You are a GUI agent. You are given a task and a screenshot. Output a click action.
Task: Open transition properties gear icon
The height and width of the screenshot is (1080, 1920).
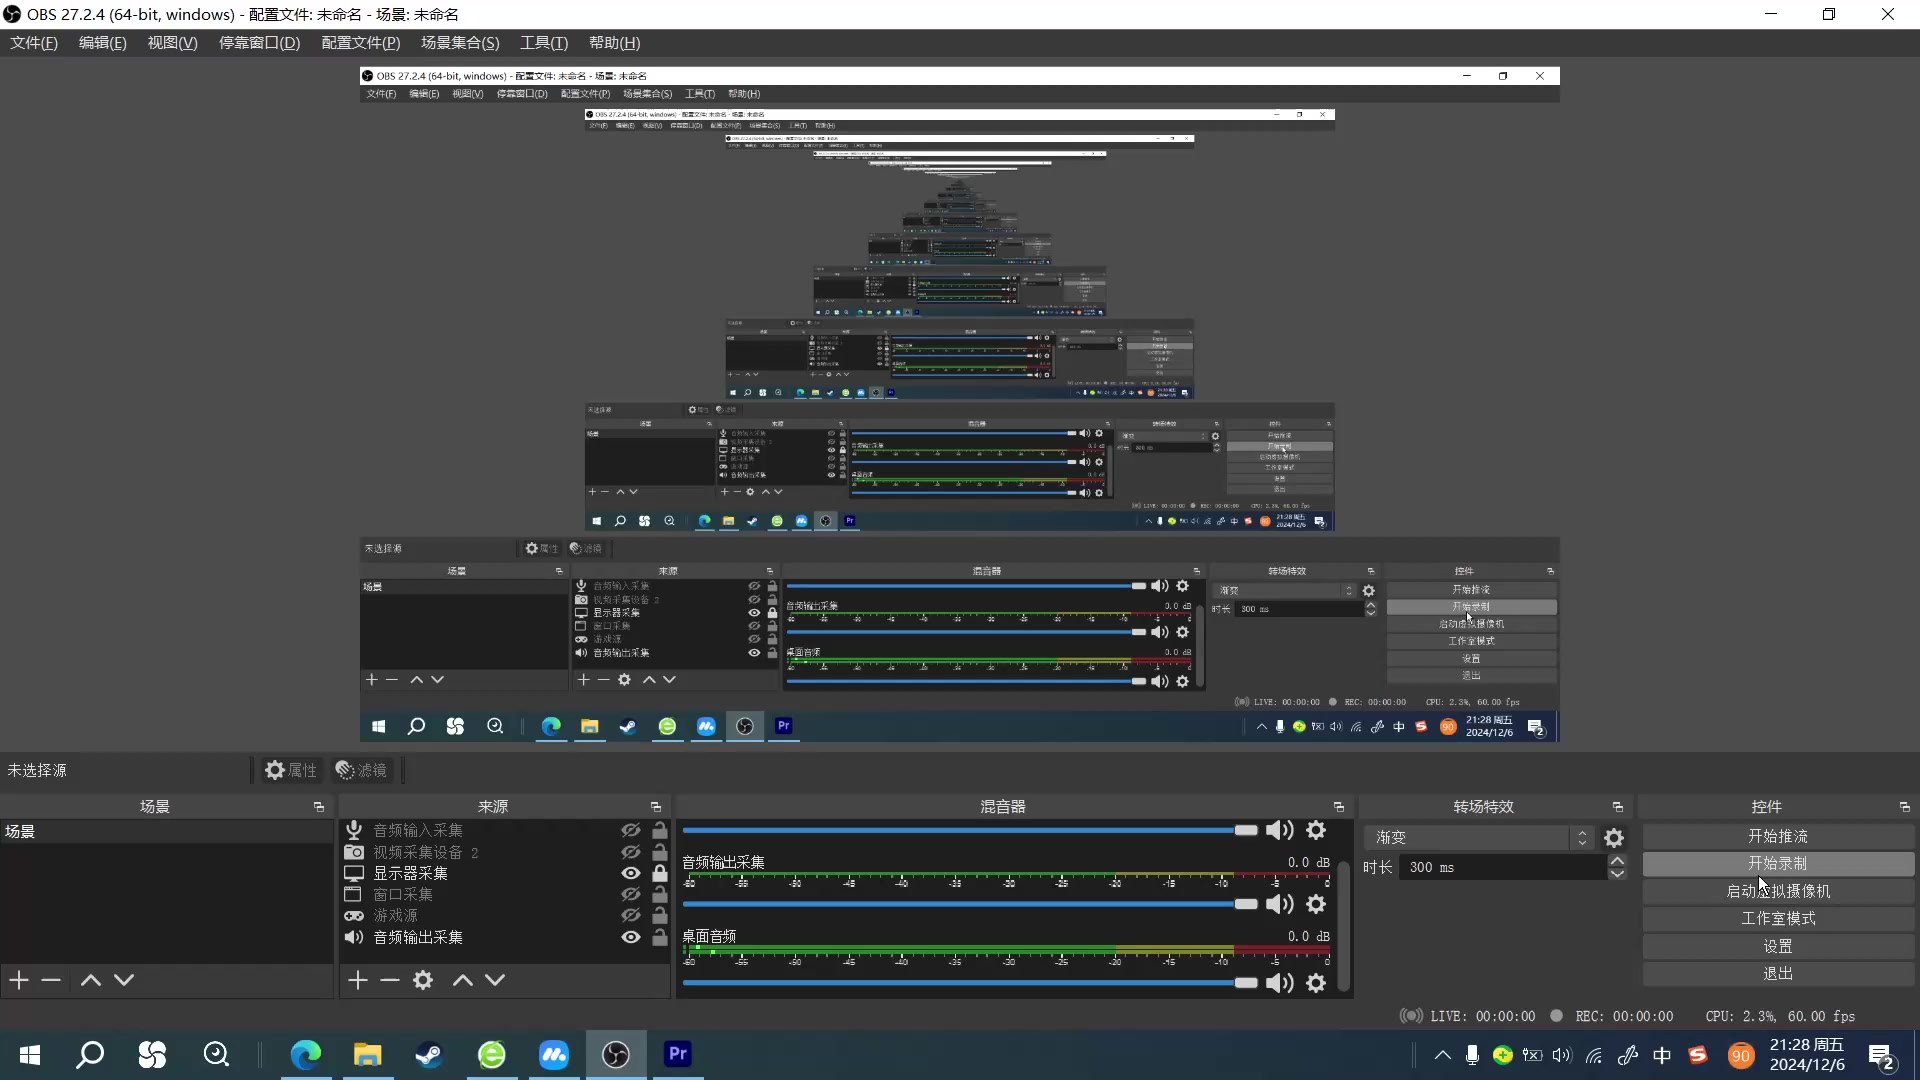(x=1614, y=838)
